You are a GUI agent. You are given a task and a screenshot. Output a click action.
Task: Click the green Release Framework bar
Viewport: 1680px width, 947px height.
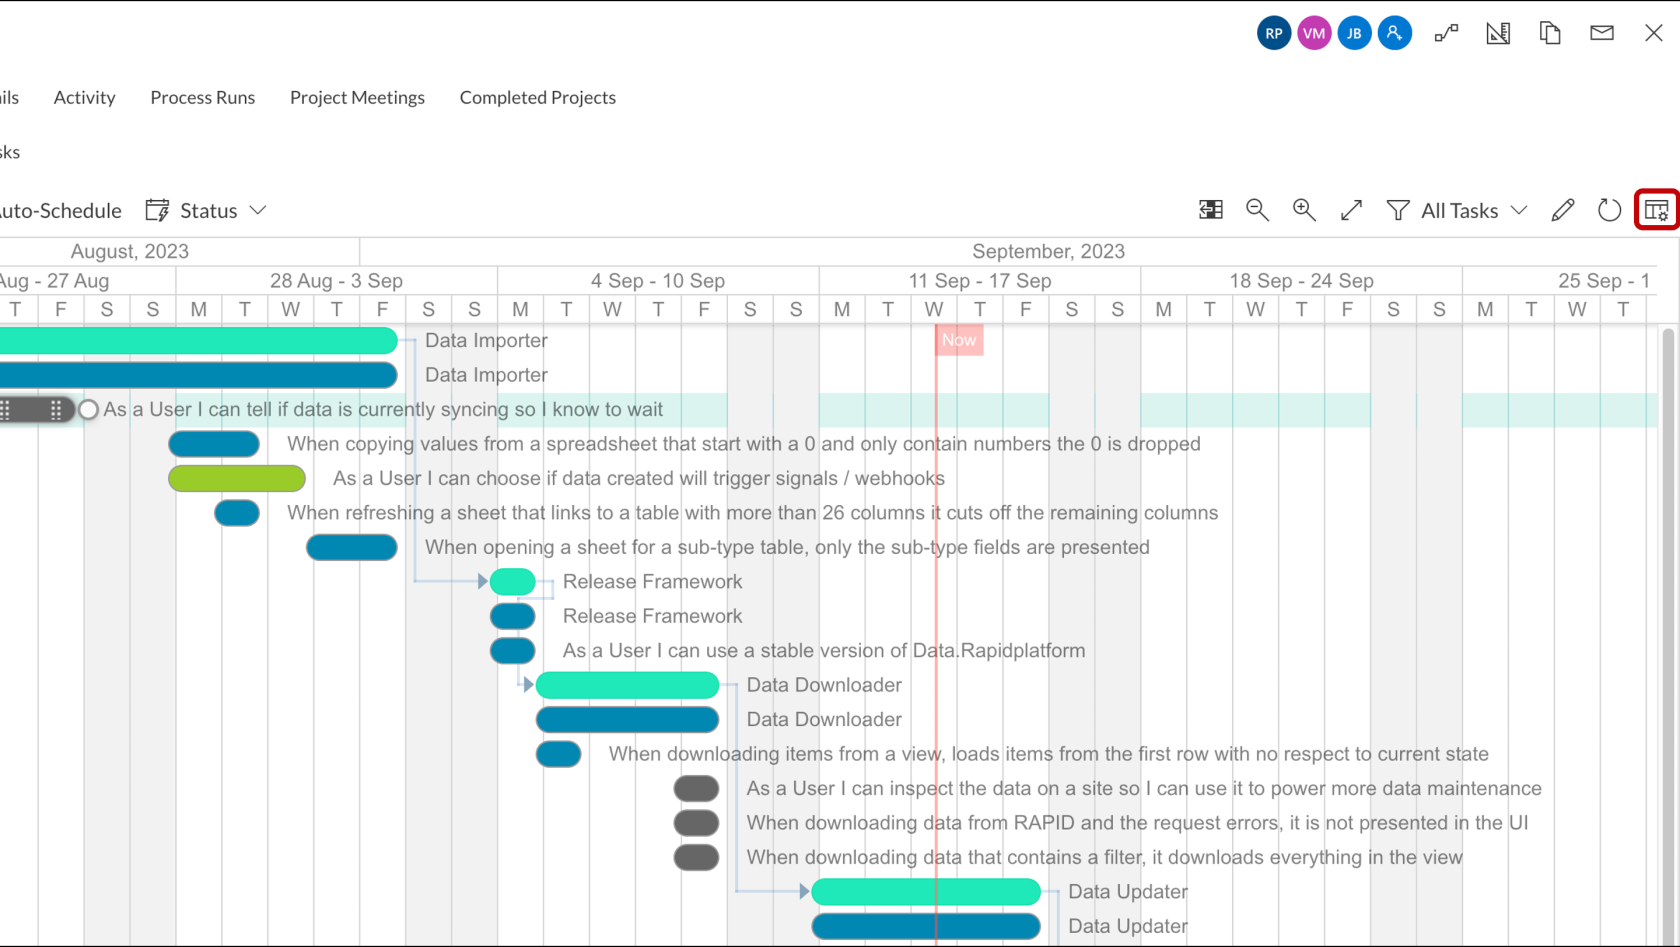click(x=513, y=582)
